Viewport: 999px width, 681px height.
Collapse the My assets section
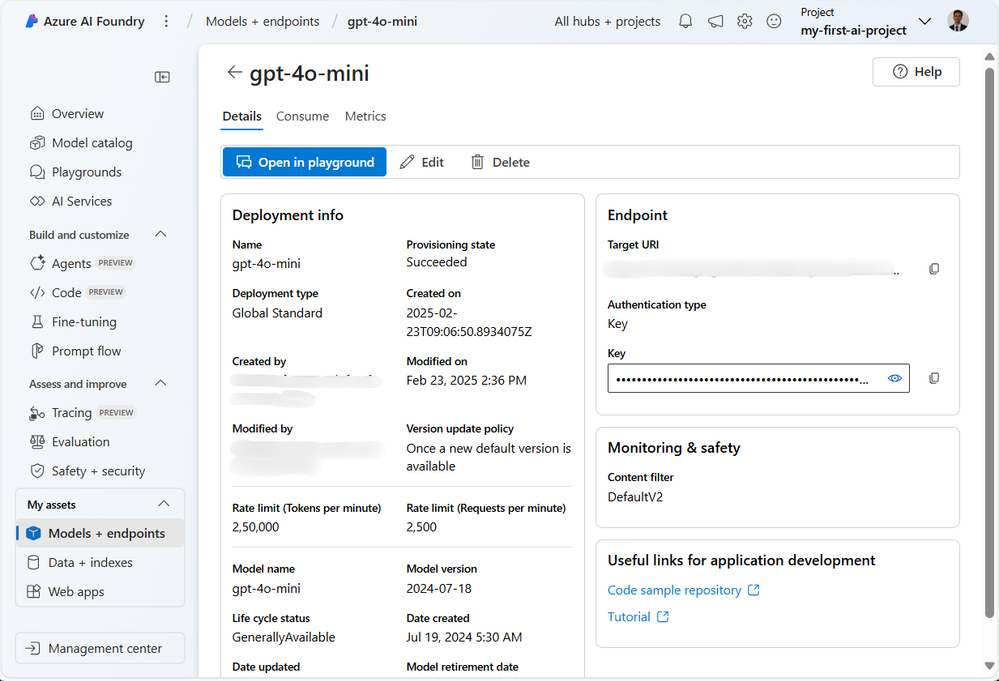pos(164,504)
